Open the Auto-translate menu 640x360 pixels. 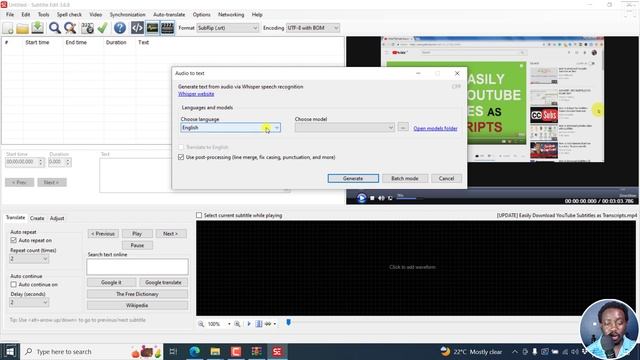[x=169, y=14]
